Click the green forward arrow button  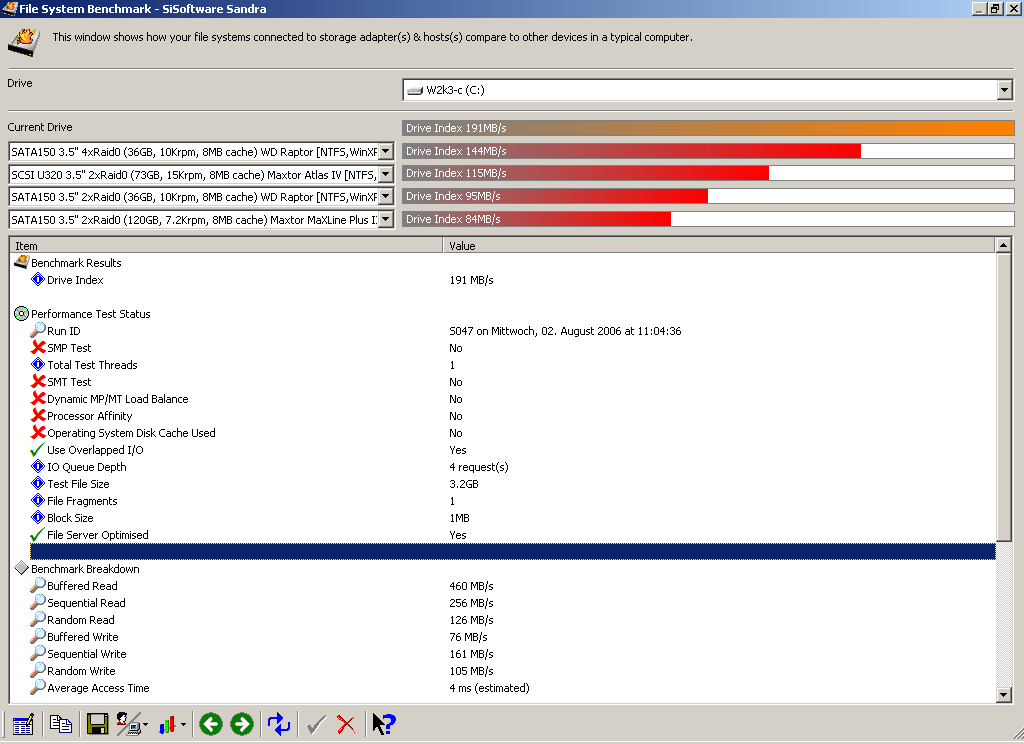tap(242, 724)
